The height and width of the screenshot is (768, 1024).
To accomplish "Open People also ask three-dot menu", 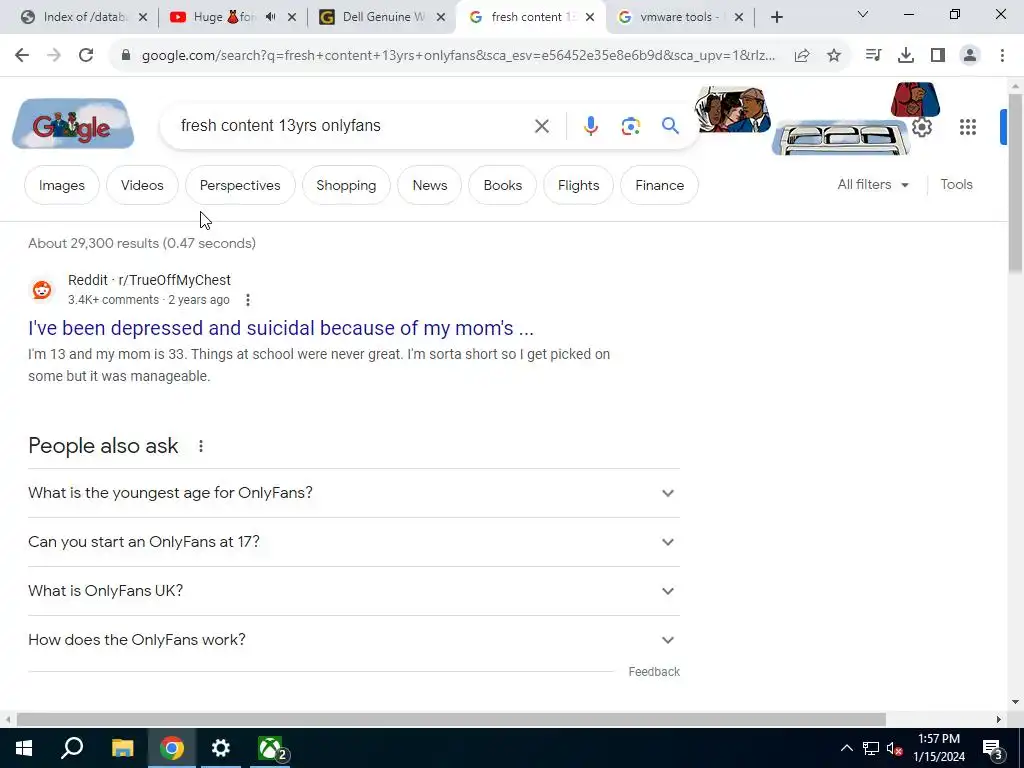I will 201,446.
